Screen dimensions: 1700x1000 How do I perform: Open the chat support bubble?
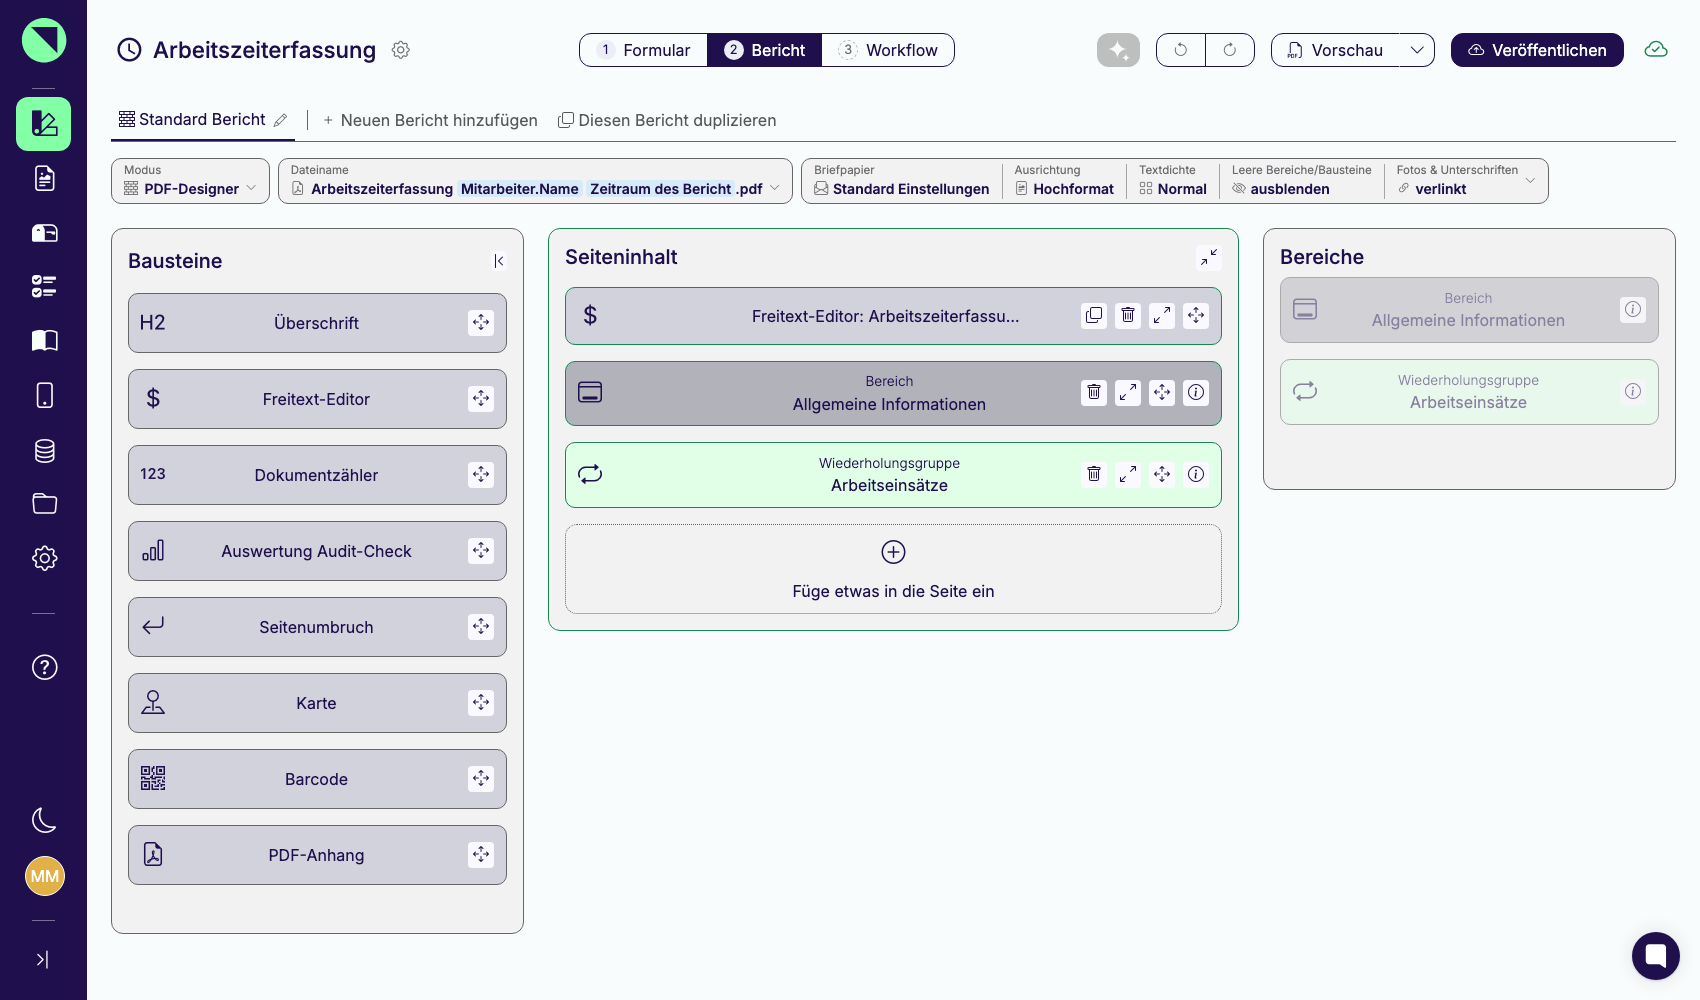[1656, 956]
